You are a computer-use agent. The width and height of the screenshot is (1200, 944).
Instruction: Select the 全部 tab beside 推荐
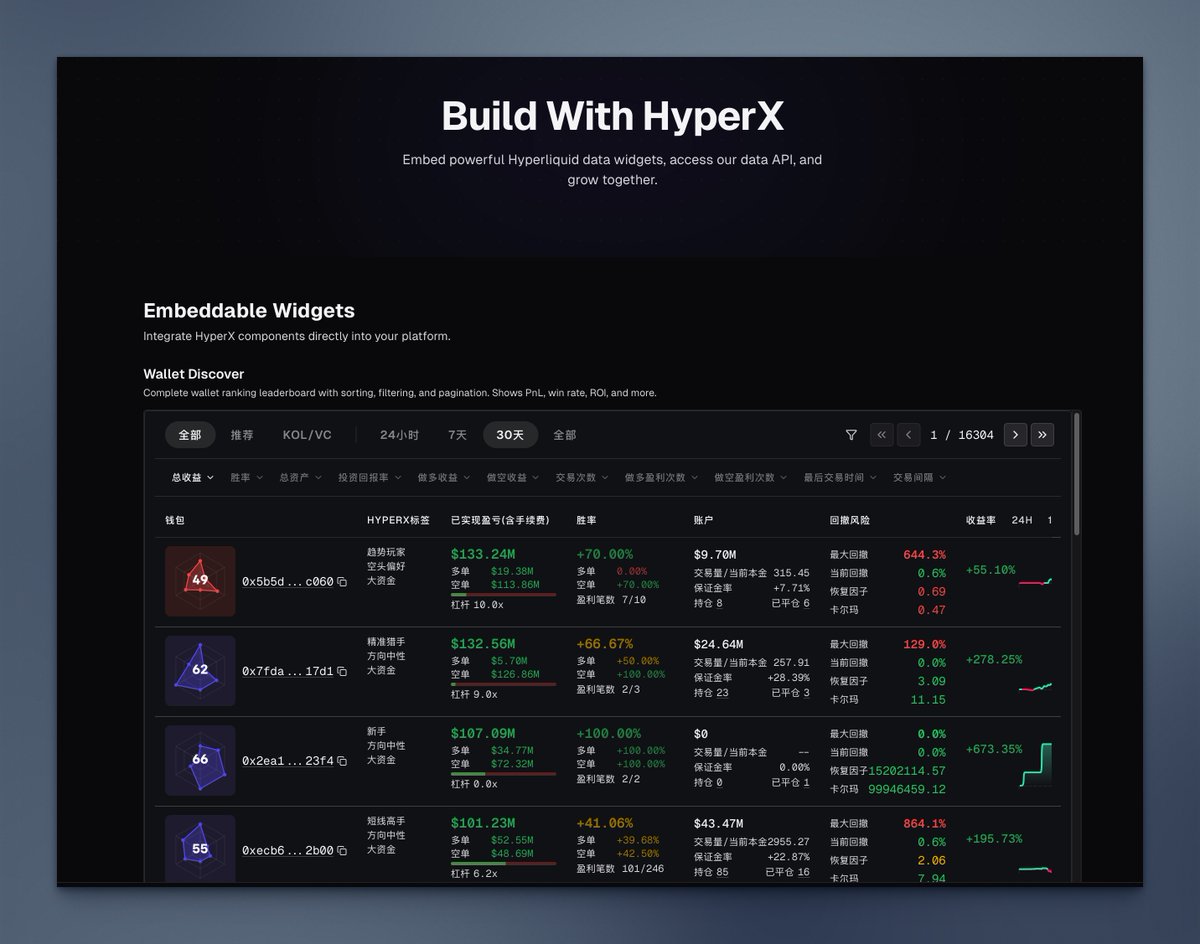tap(190, 435)
